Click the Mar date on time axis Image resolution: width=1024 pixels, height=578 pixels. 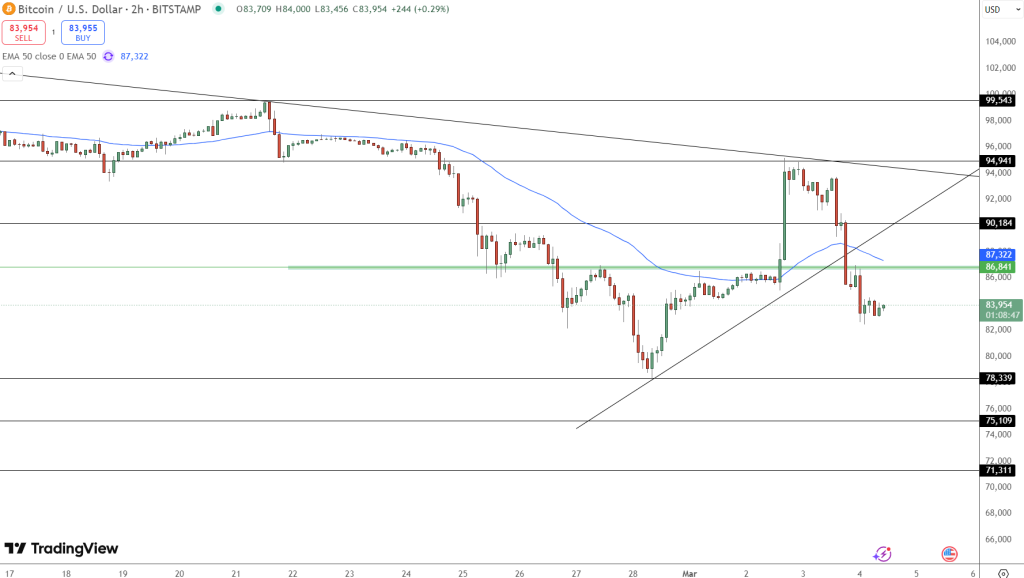(x=690, y=573)
